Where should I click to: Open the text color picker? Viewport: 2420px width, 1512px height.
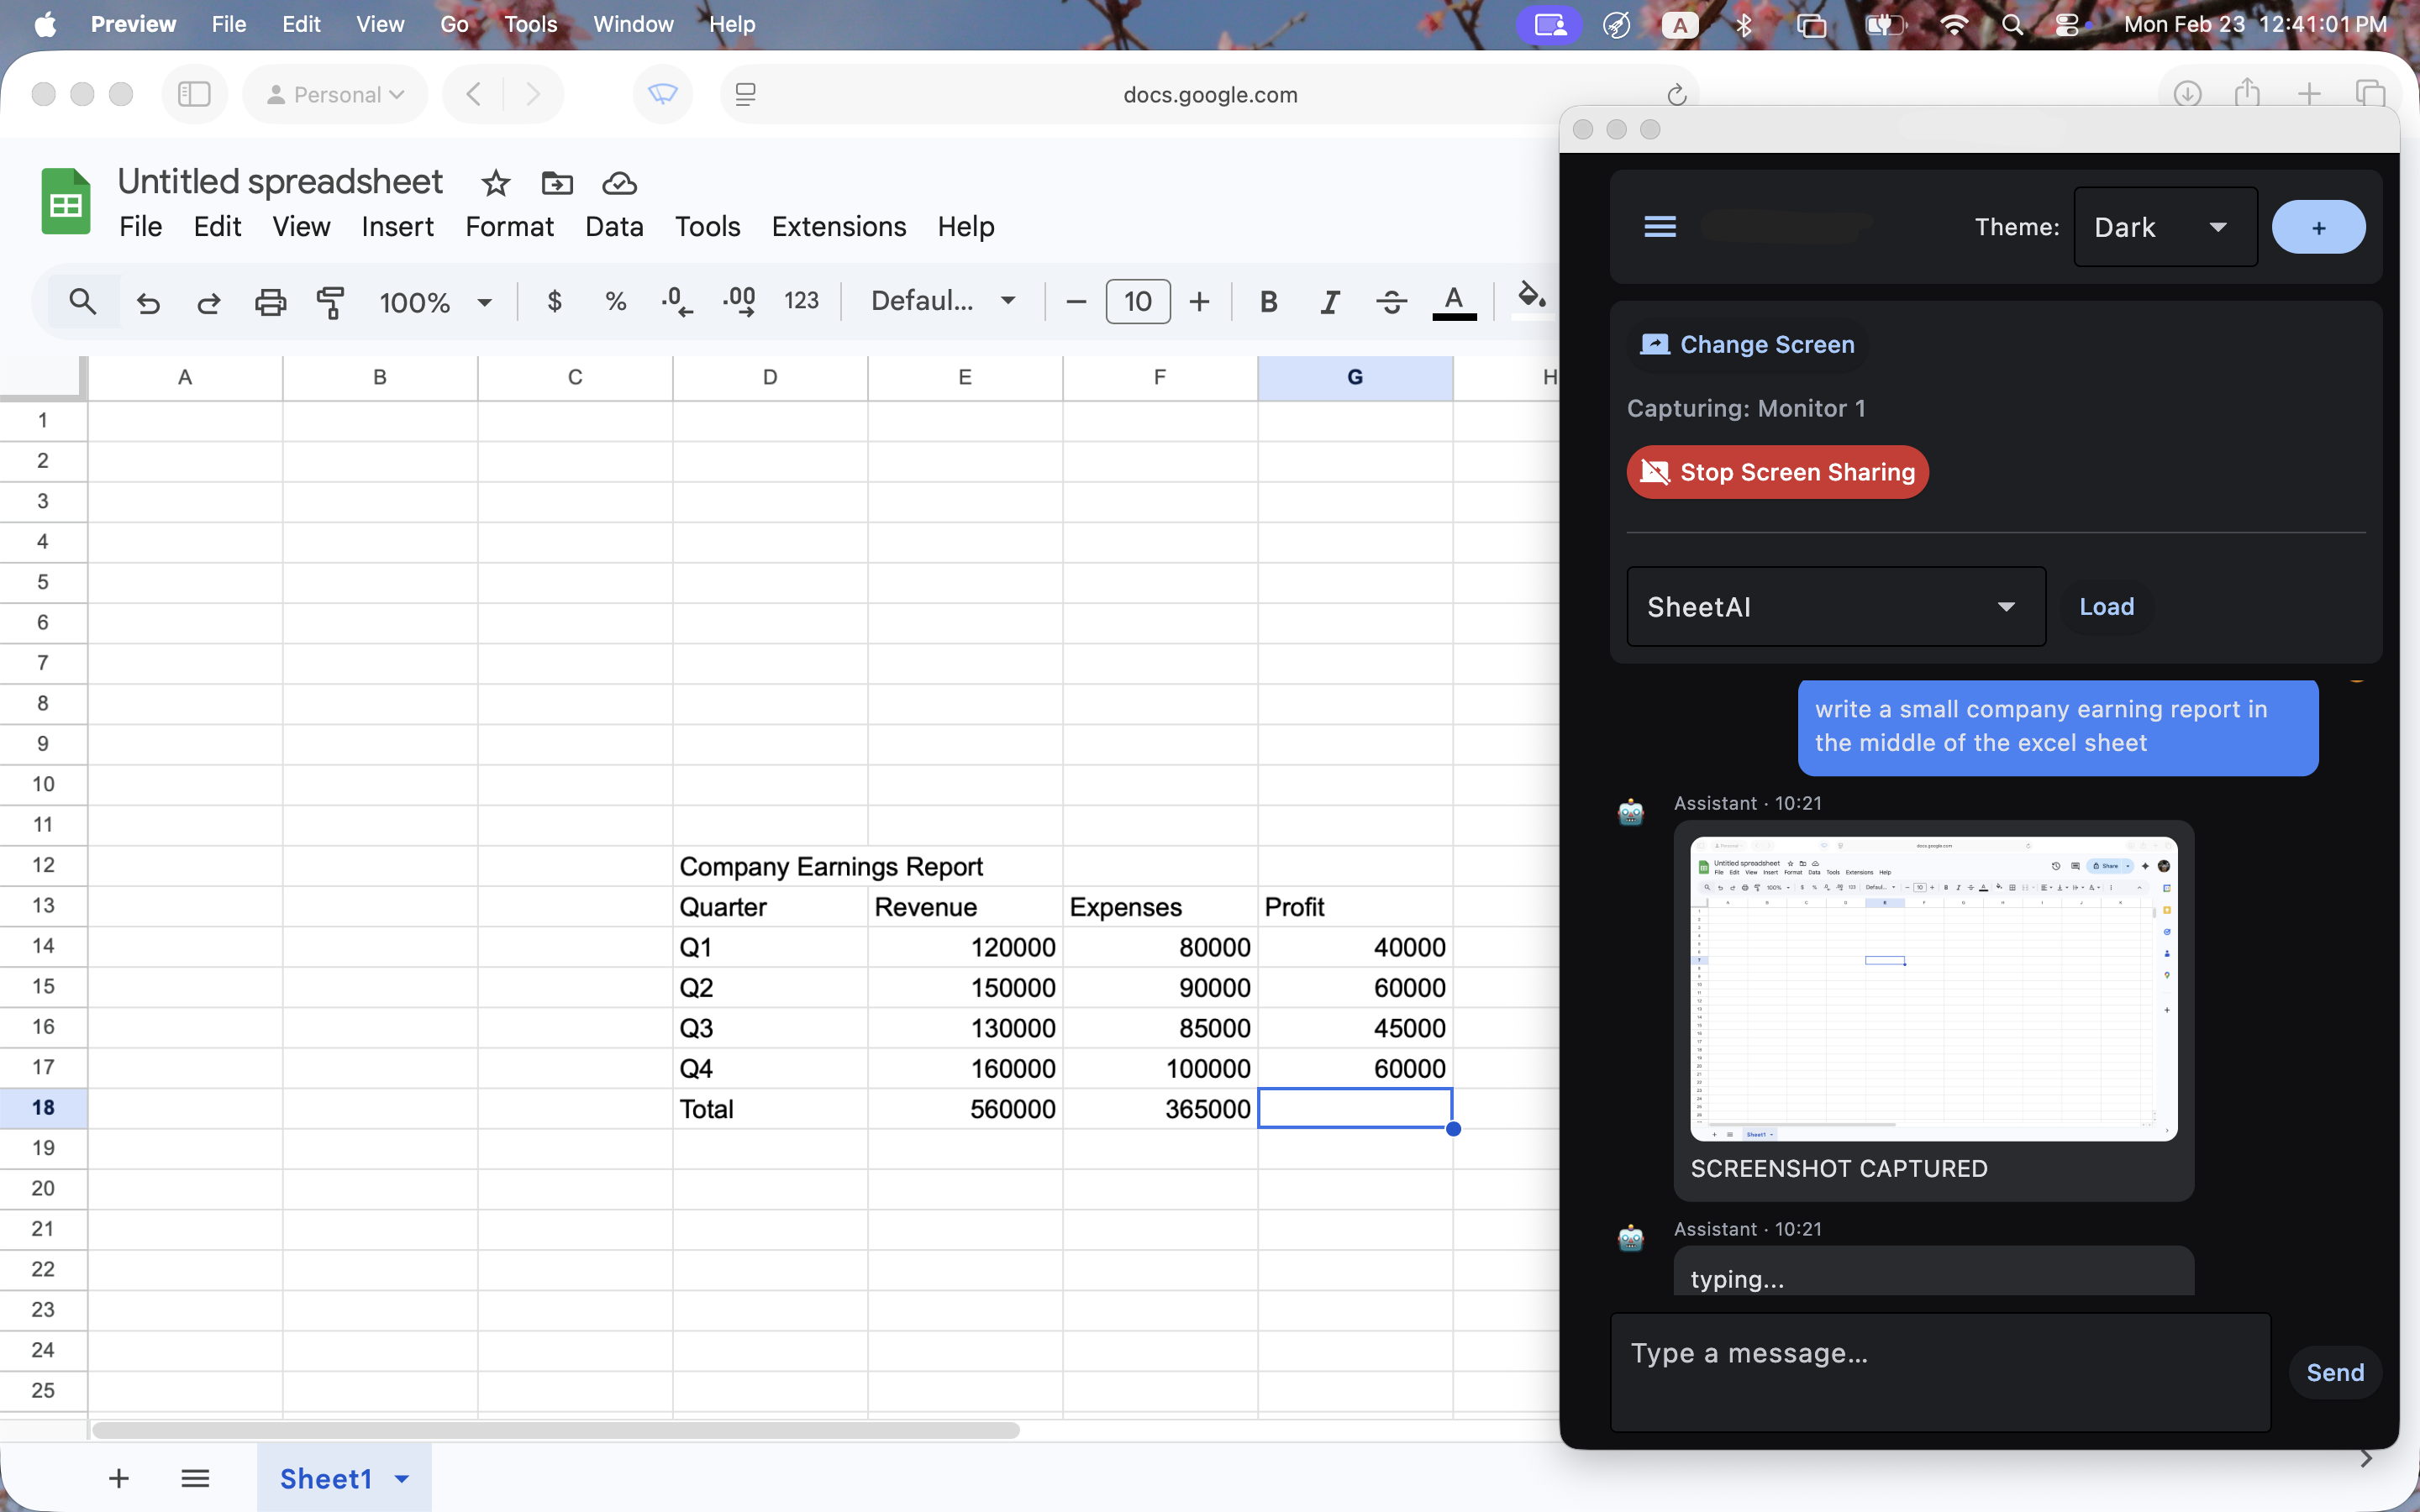coord(1454,301)
